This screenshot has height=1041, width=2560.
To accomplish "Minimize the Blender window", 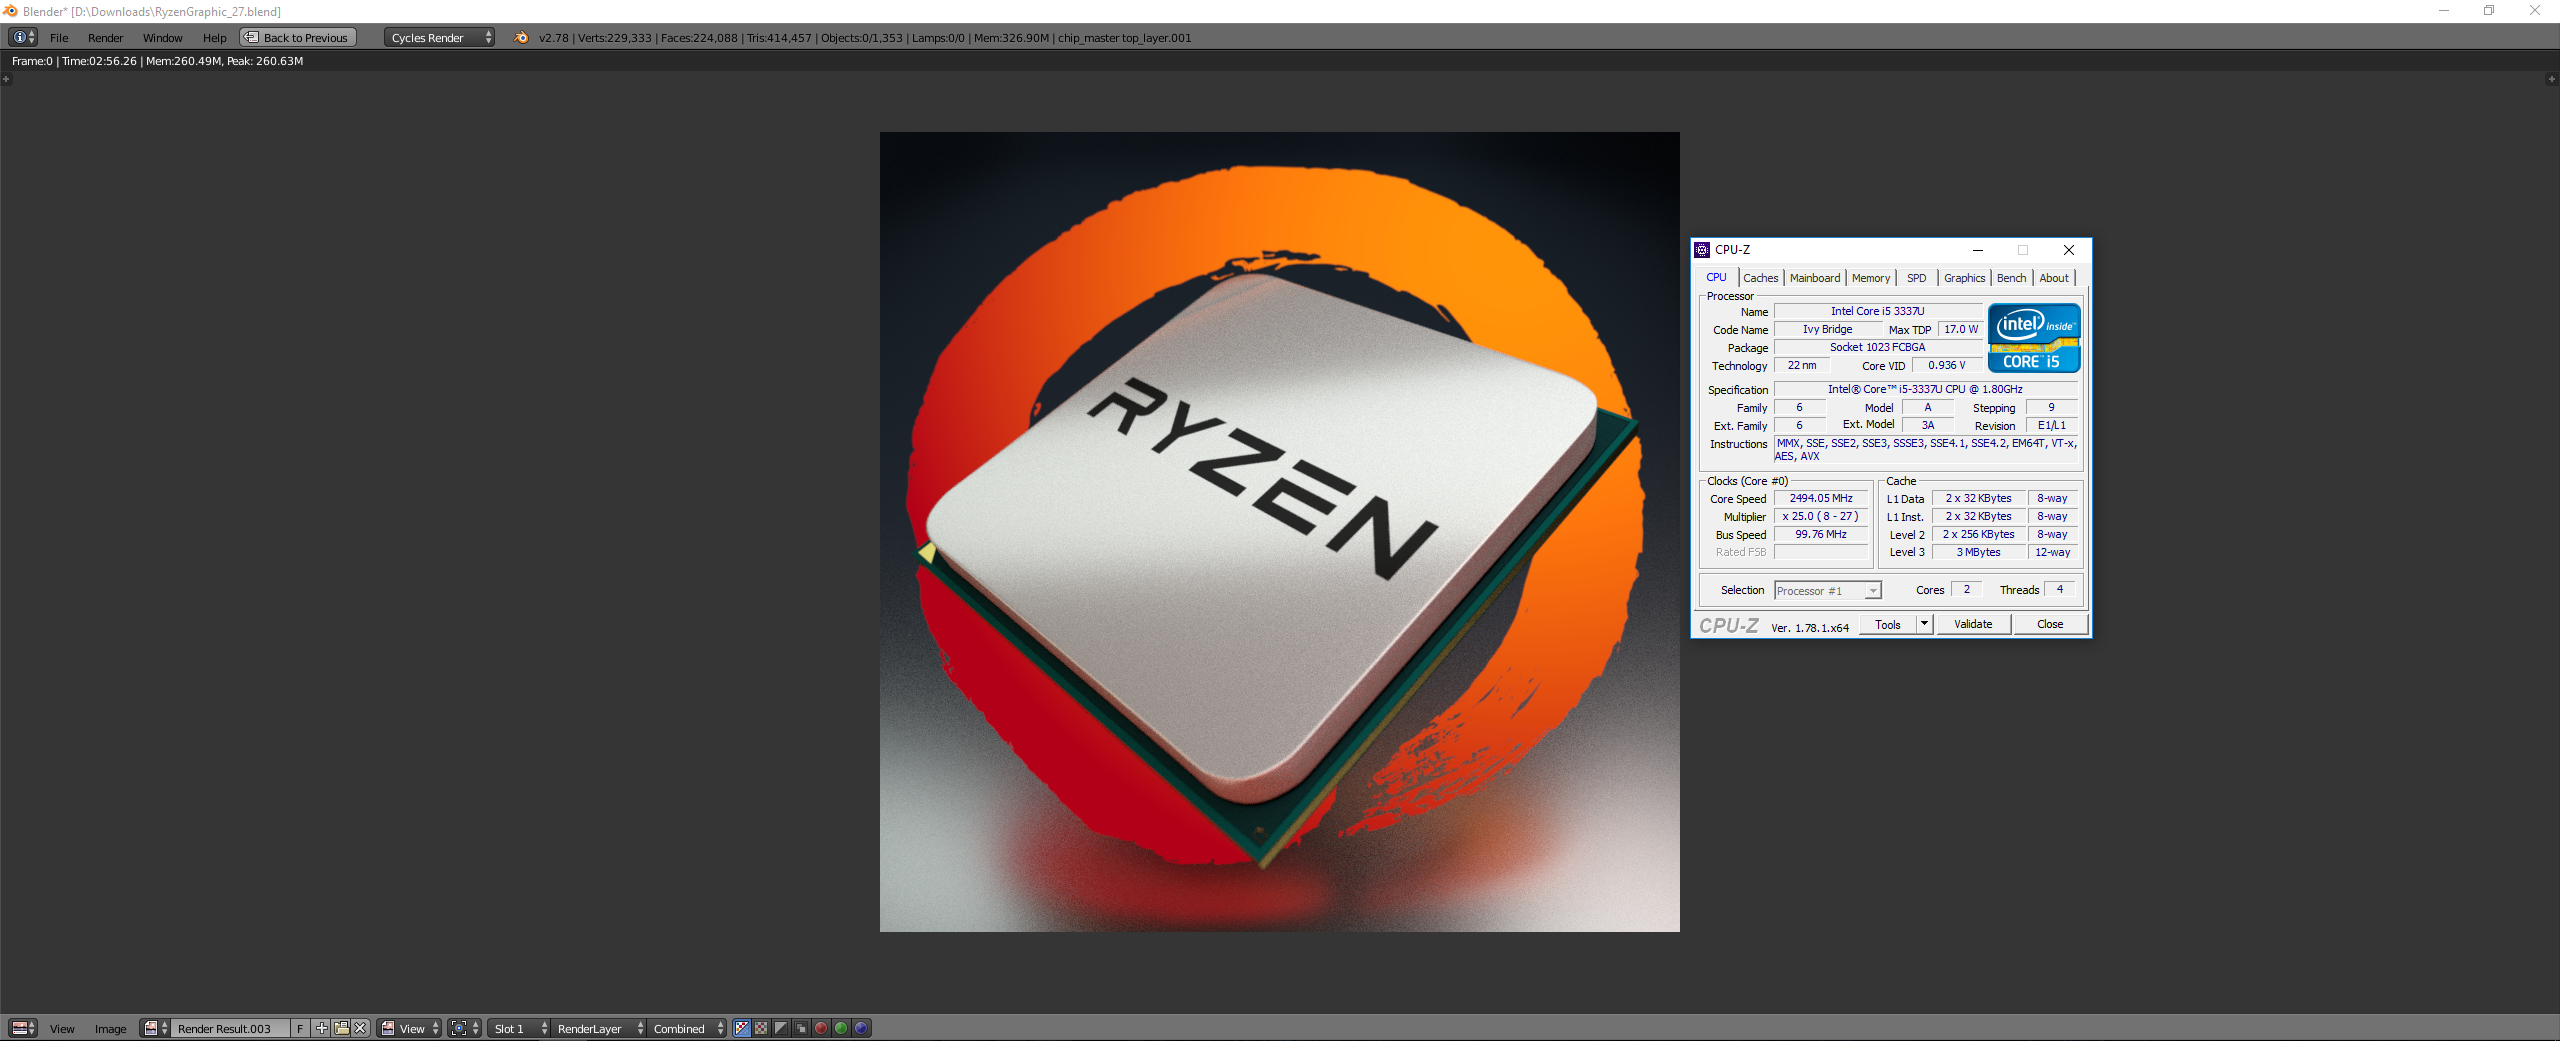I will (x=2443, y=11).
